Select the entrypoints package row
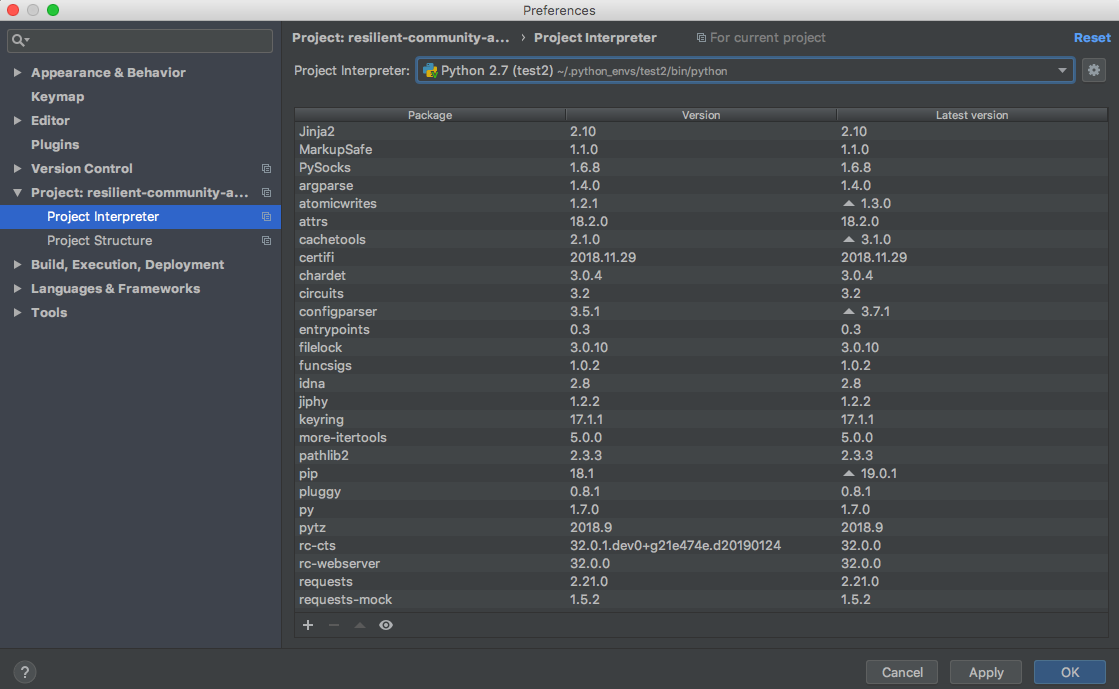The width and height of the screenshot is (1119, 689). (x=701, y=329)
